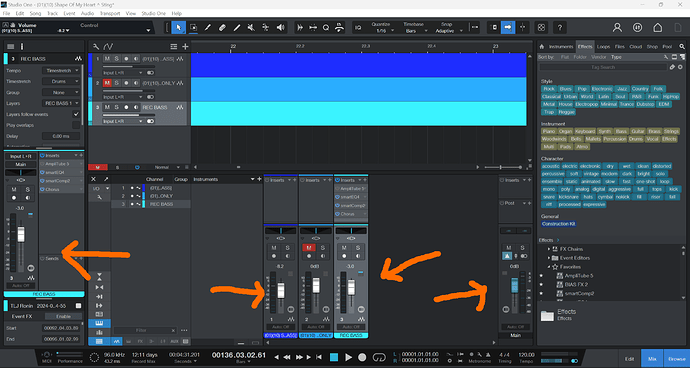Select the Listen (speaker) tool
Image resolution: width=690 pixels, height=368 pixels.
pyautogui.click(x=280, y=27)
